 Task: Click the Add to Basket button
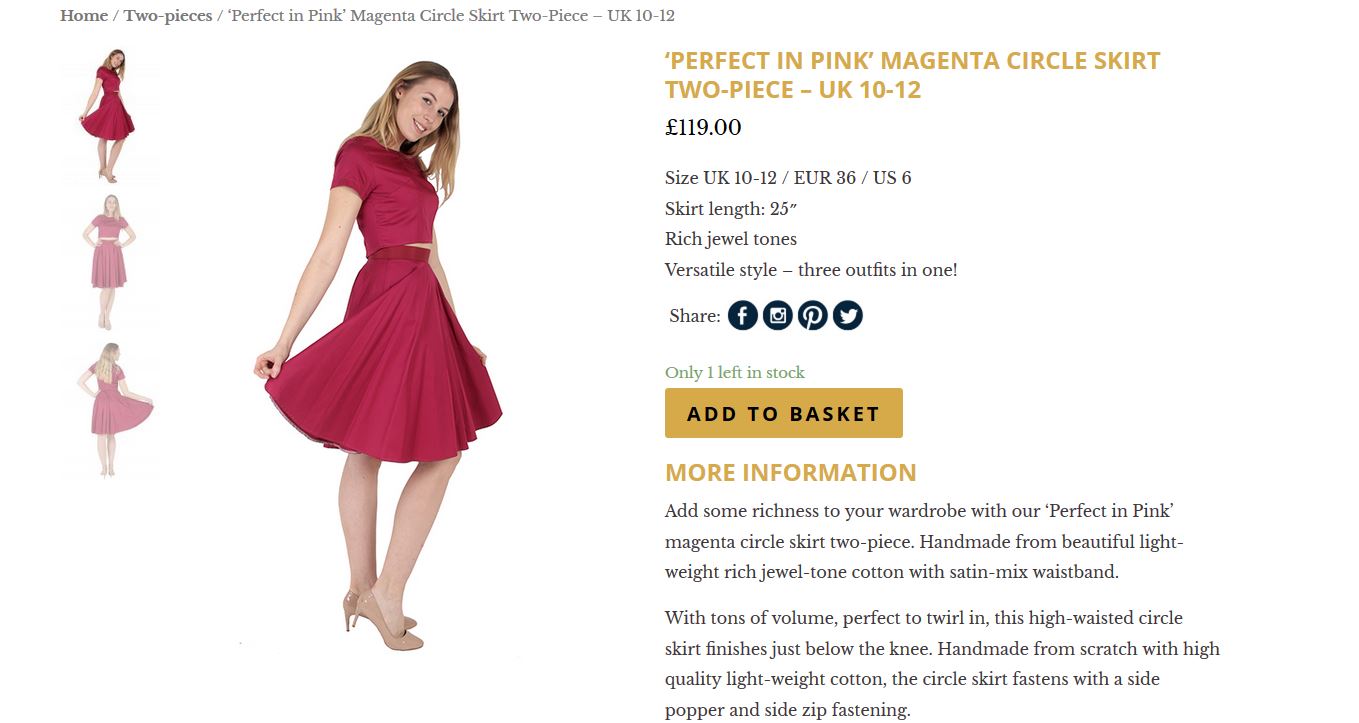(x=783, y=413)
